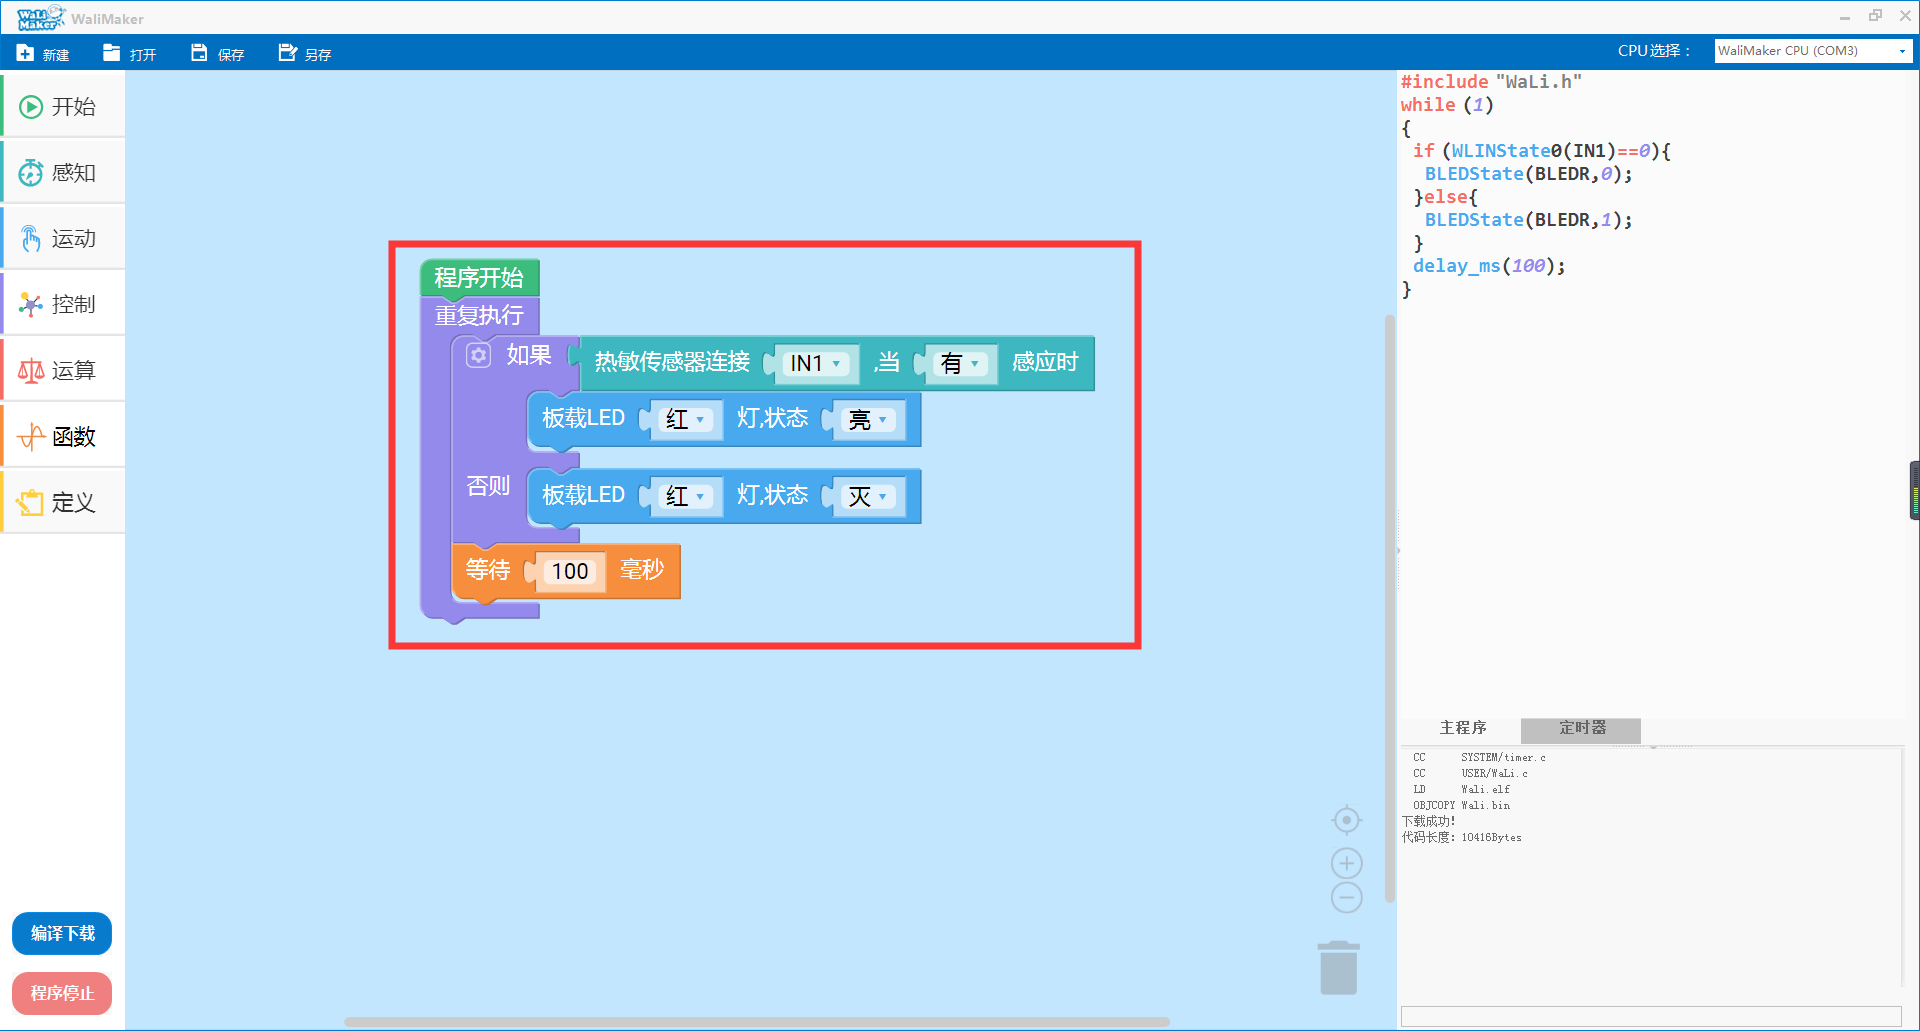Click the Open (打开) folder icon
Image resolution: width=1920 pixels, height=1031 pixels.
[x=112, y=53]
